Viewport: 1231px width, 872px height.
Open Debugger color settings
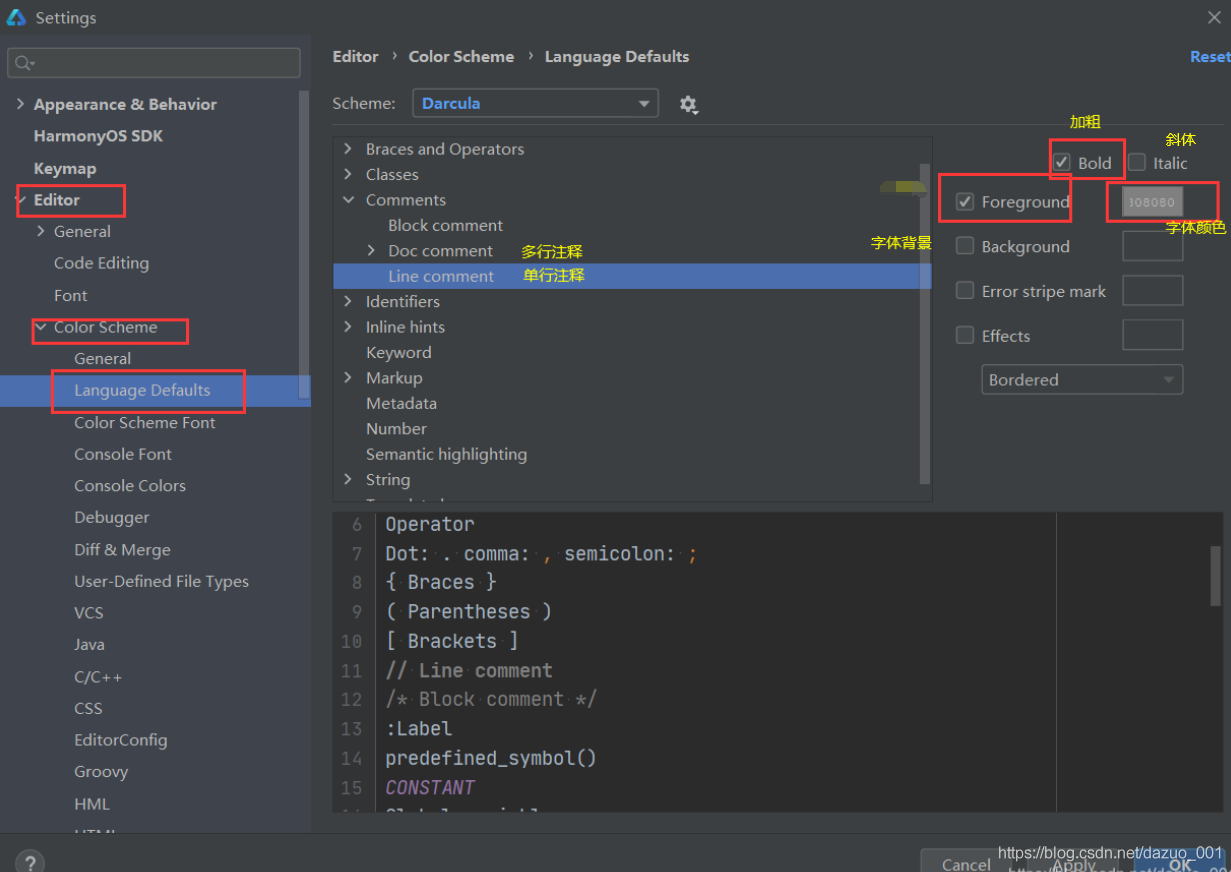[x=111, y=517]
